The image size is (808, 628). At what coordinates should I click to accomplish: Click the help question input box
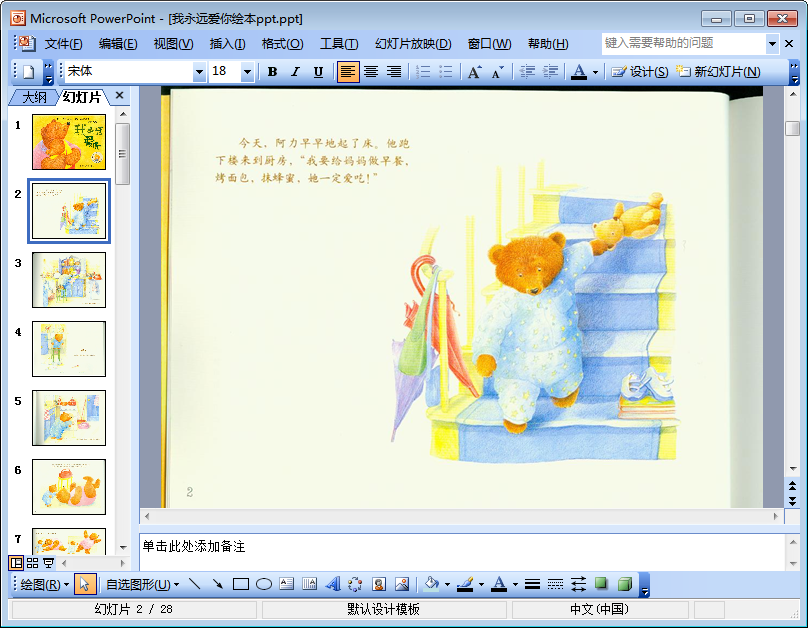click(683, 43)
